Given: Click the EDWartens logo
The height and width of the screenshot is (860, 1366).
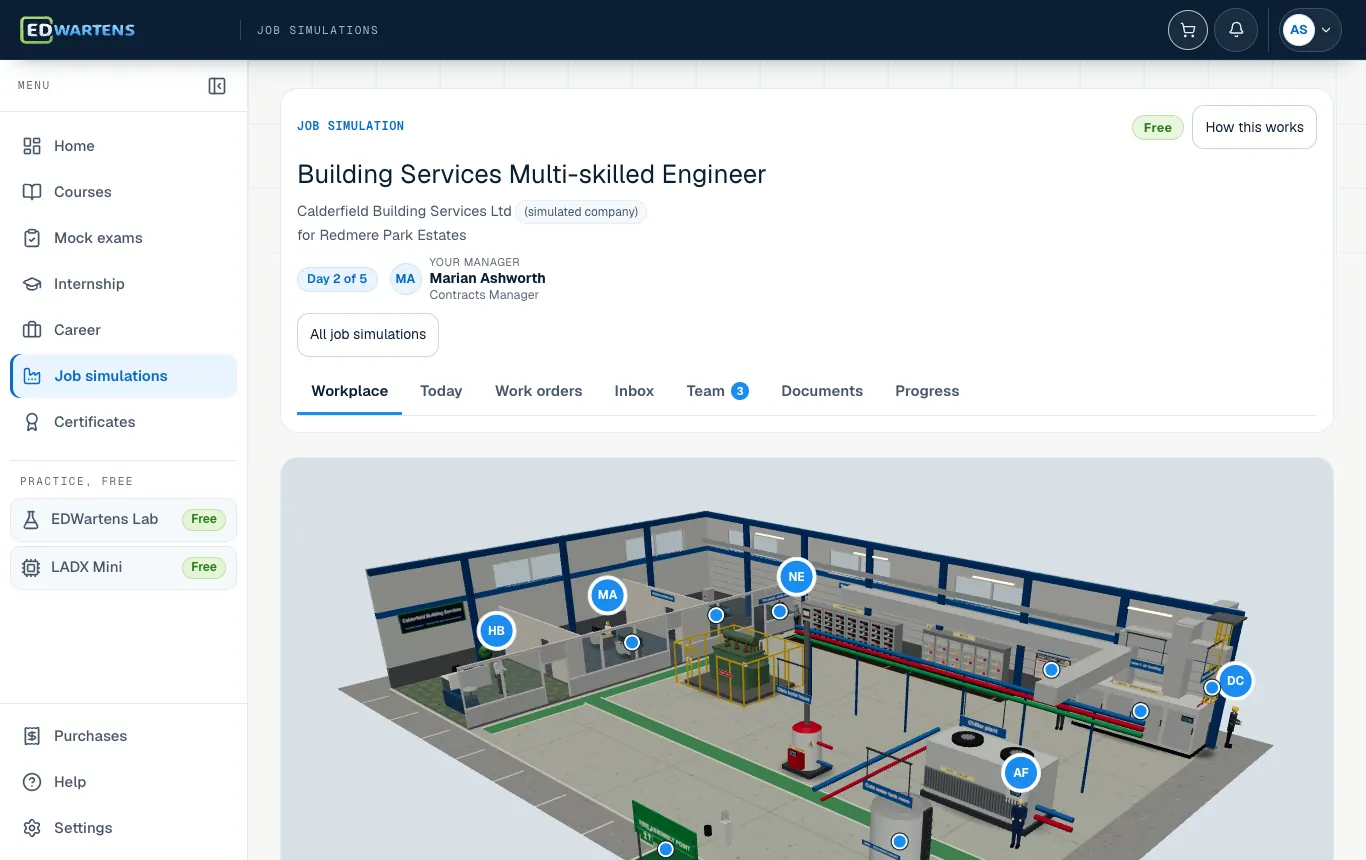Looking at the screenshot, I should click(78, 30).
